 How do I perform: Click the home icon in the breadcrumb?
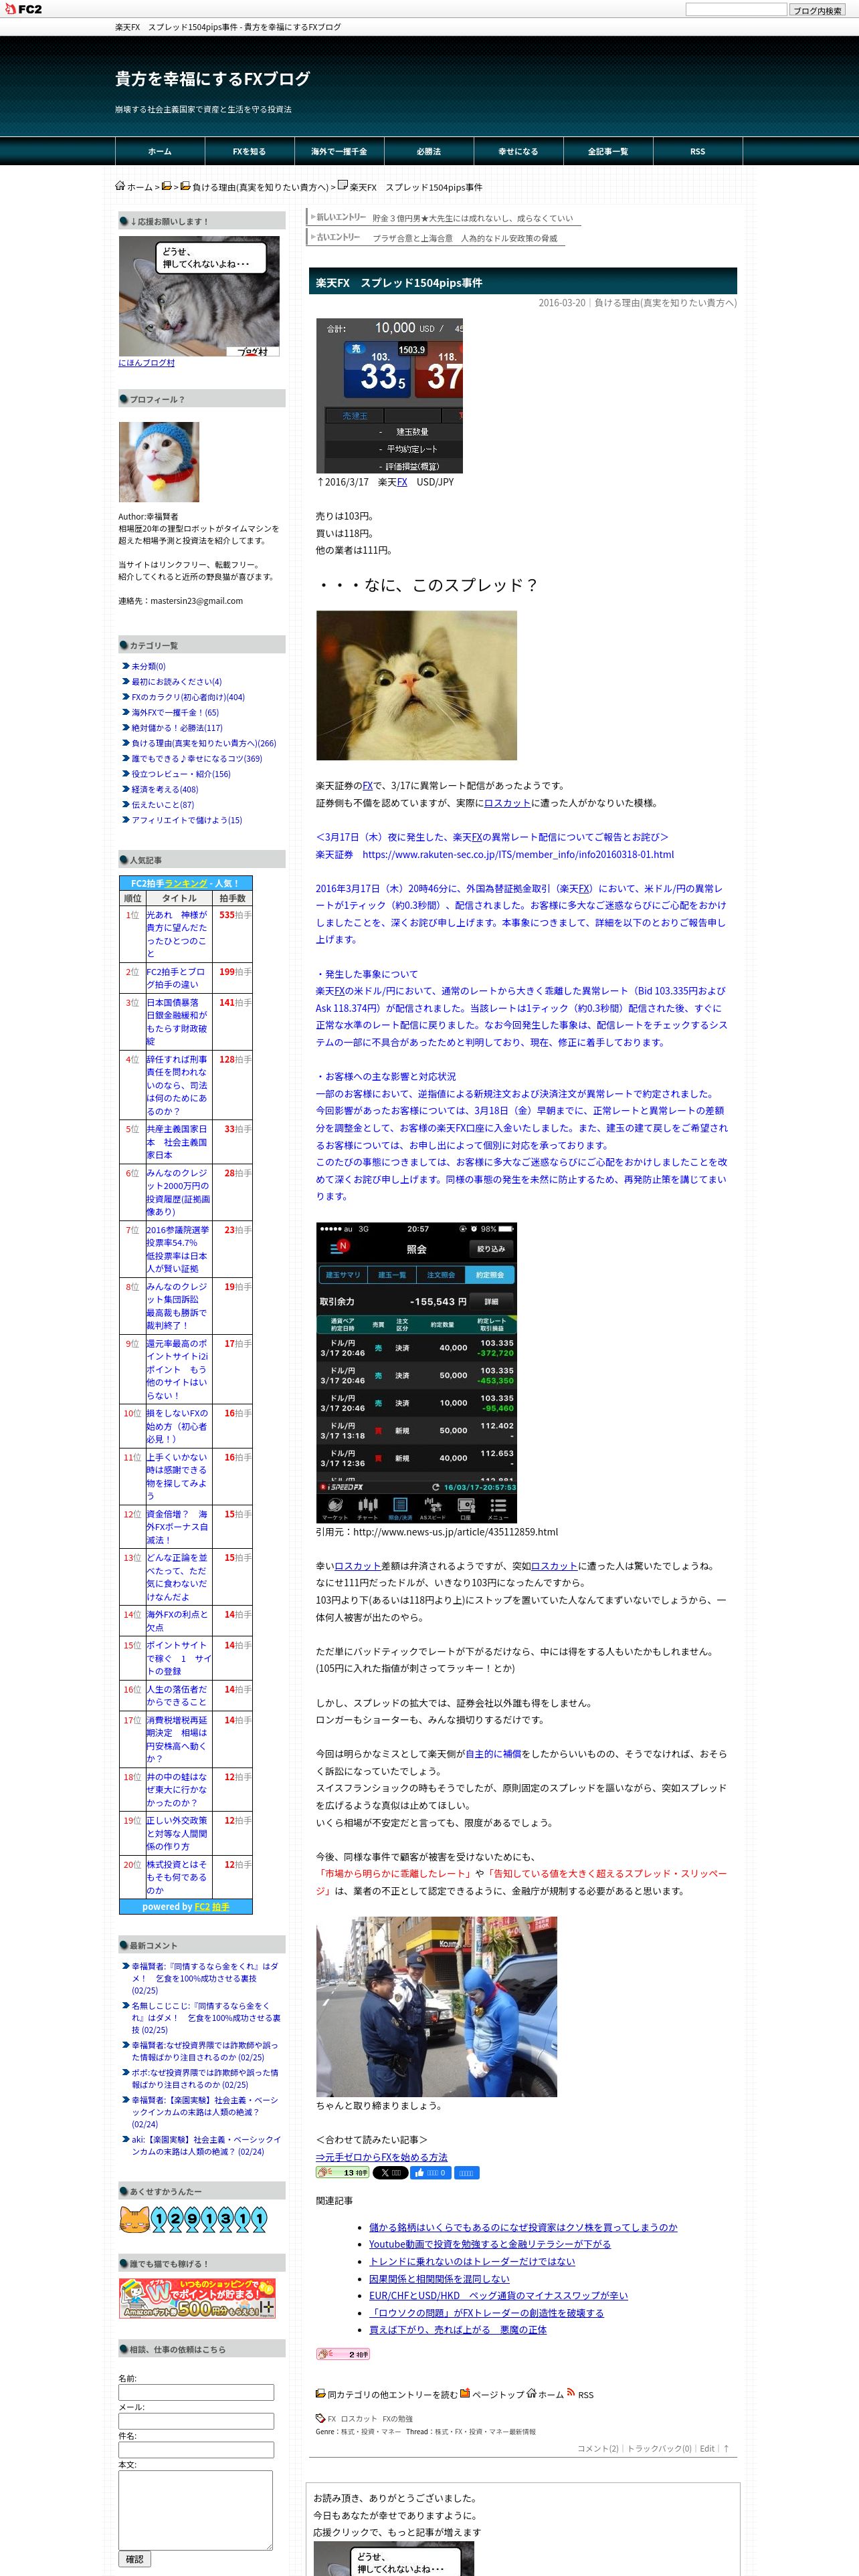(x=120, y=185)
